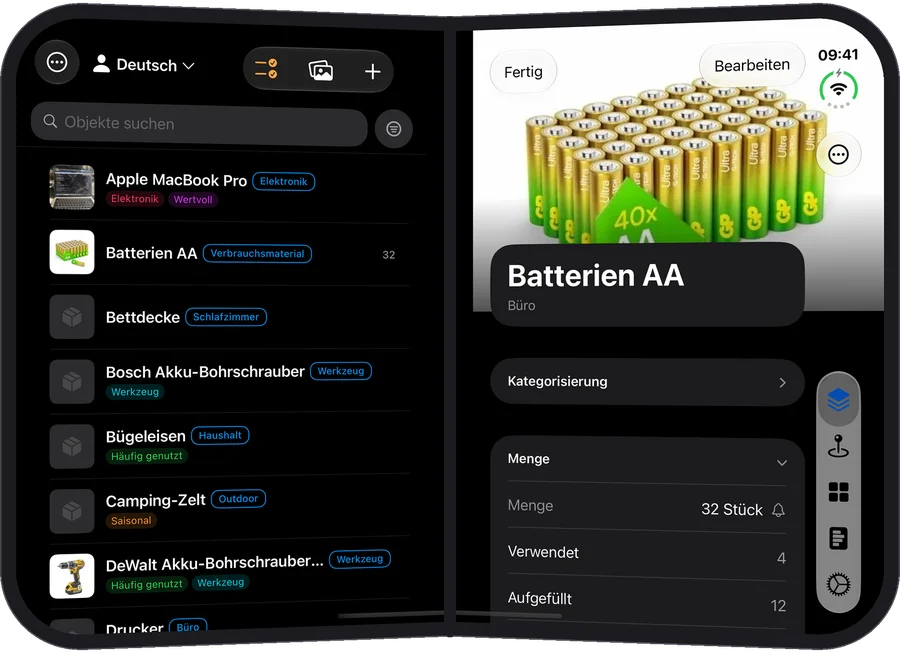900x653 pixels.
Task: Click the Bearbeiten button
Action: tap(752, 65)
